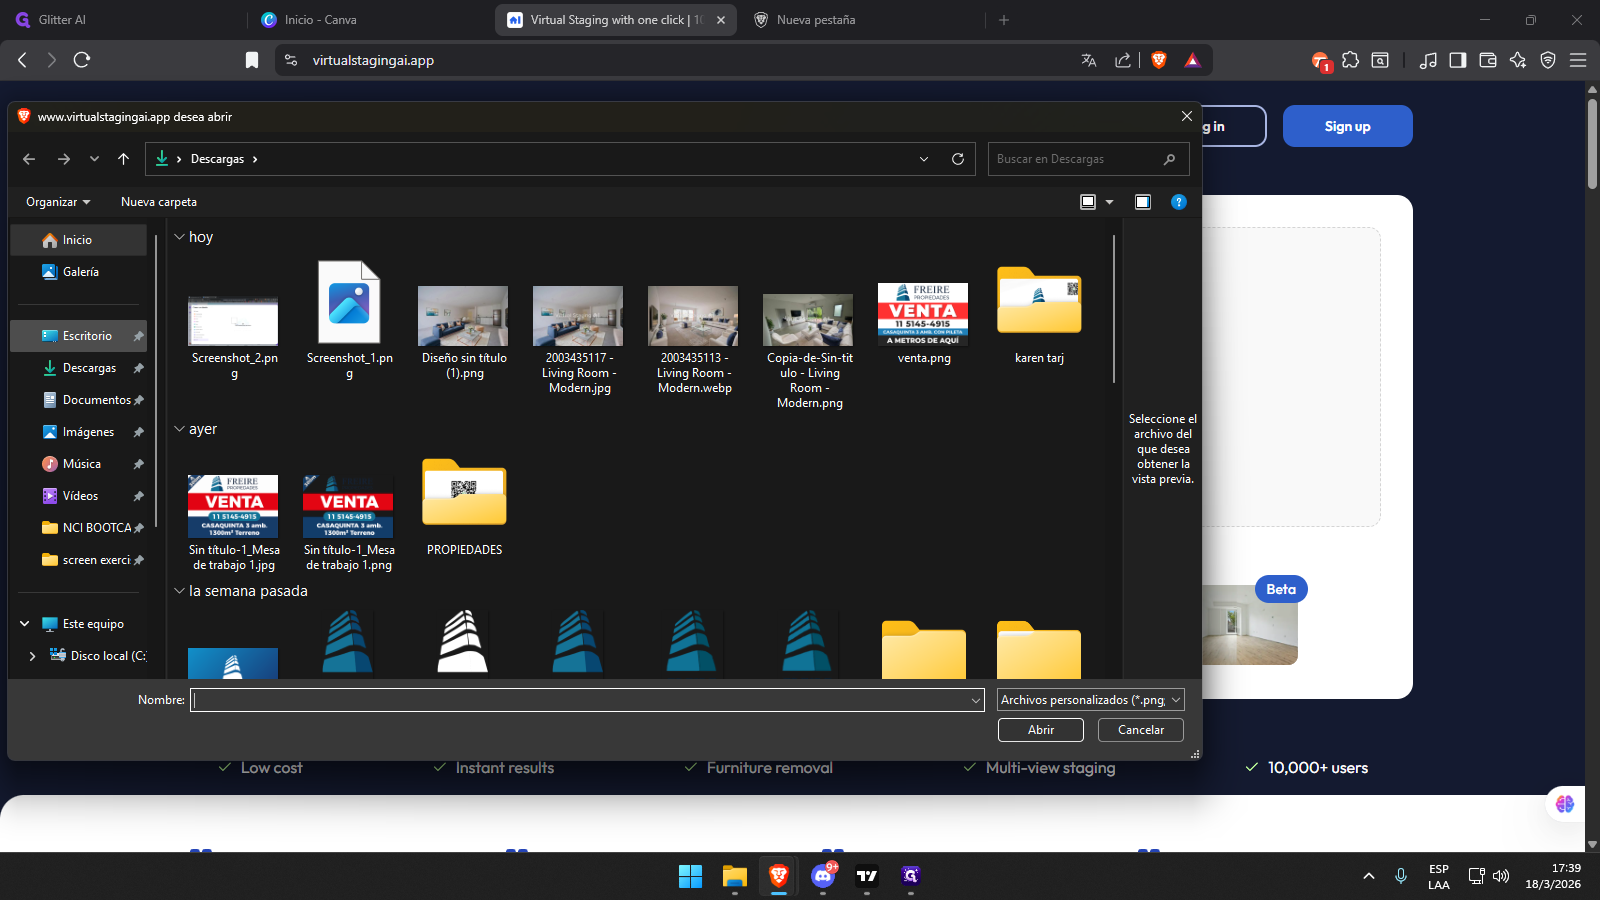This screenshot has height=900, width=1600.
Task: Click the refresh button beside the Descargas path
Action: [957, 159]
